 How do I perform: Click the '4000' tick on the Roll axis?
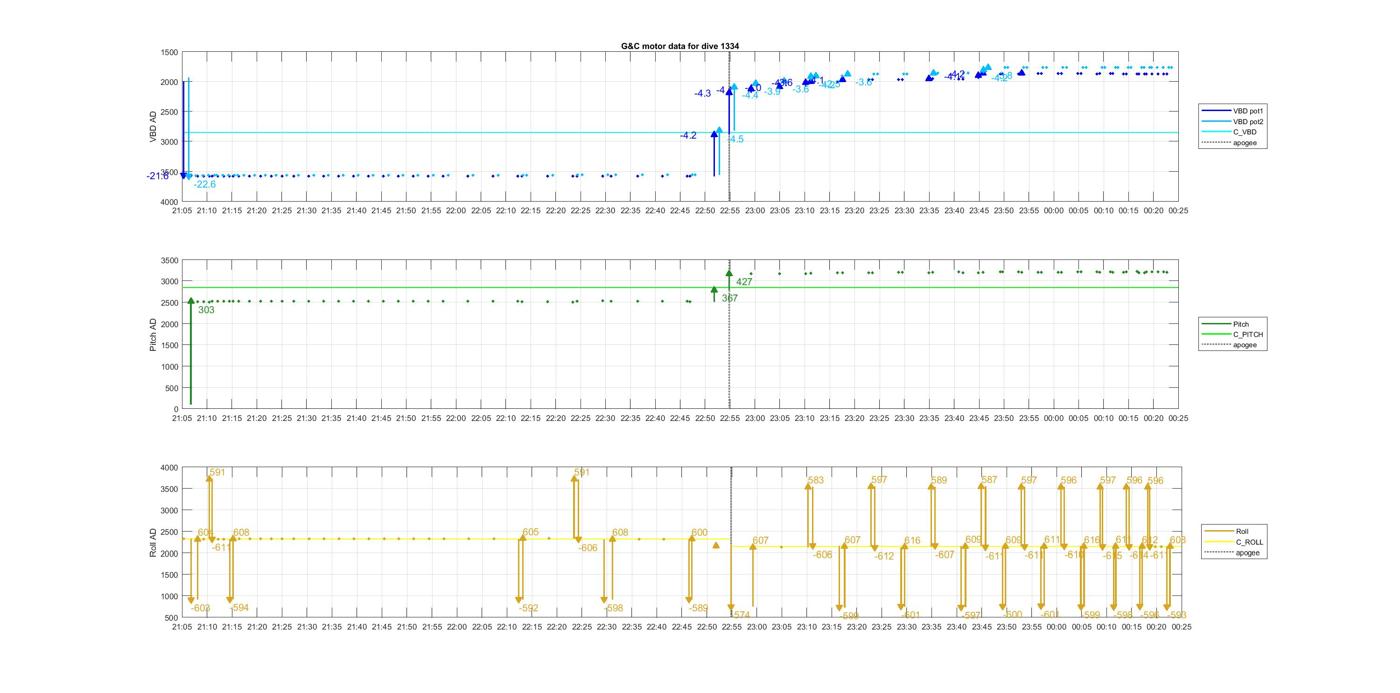(169, 468)
